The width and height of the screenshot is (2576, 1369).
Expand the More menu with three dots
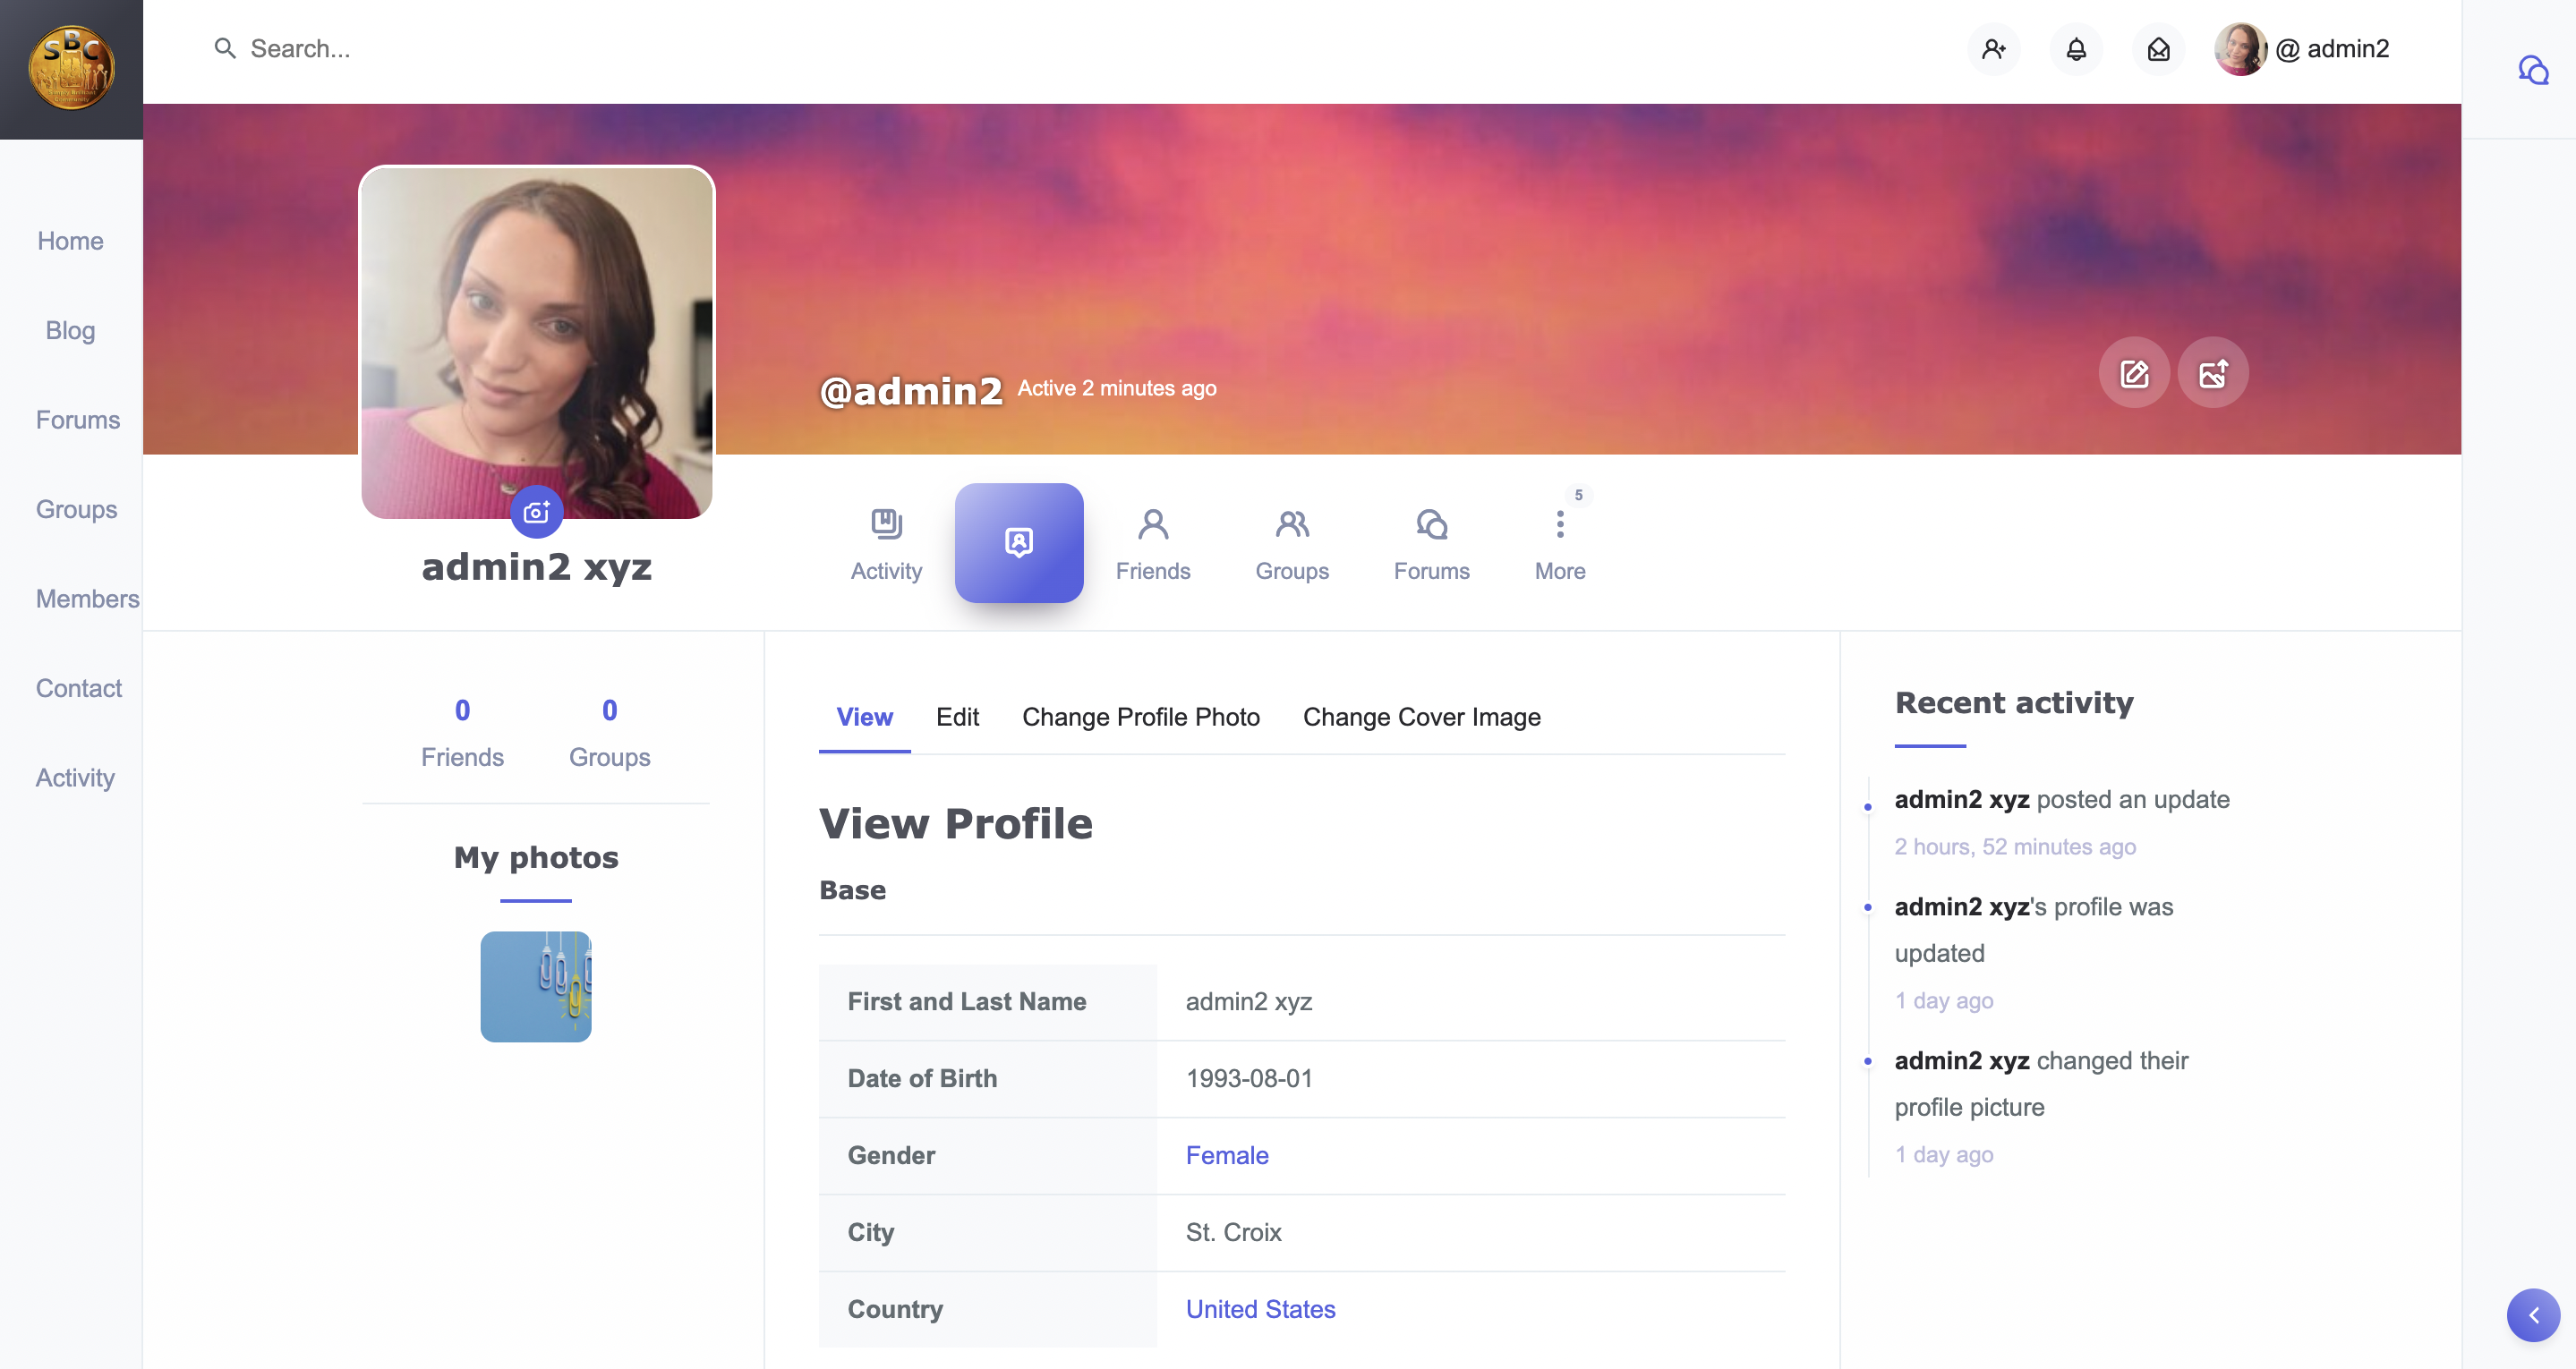pos(1559,543)
